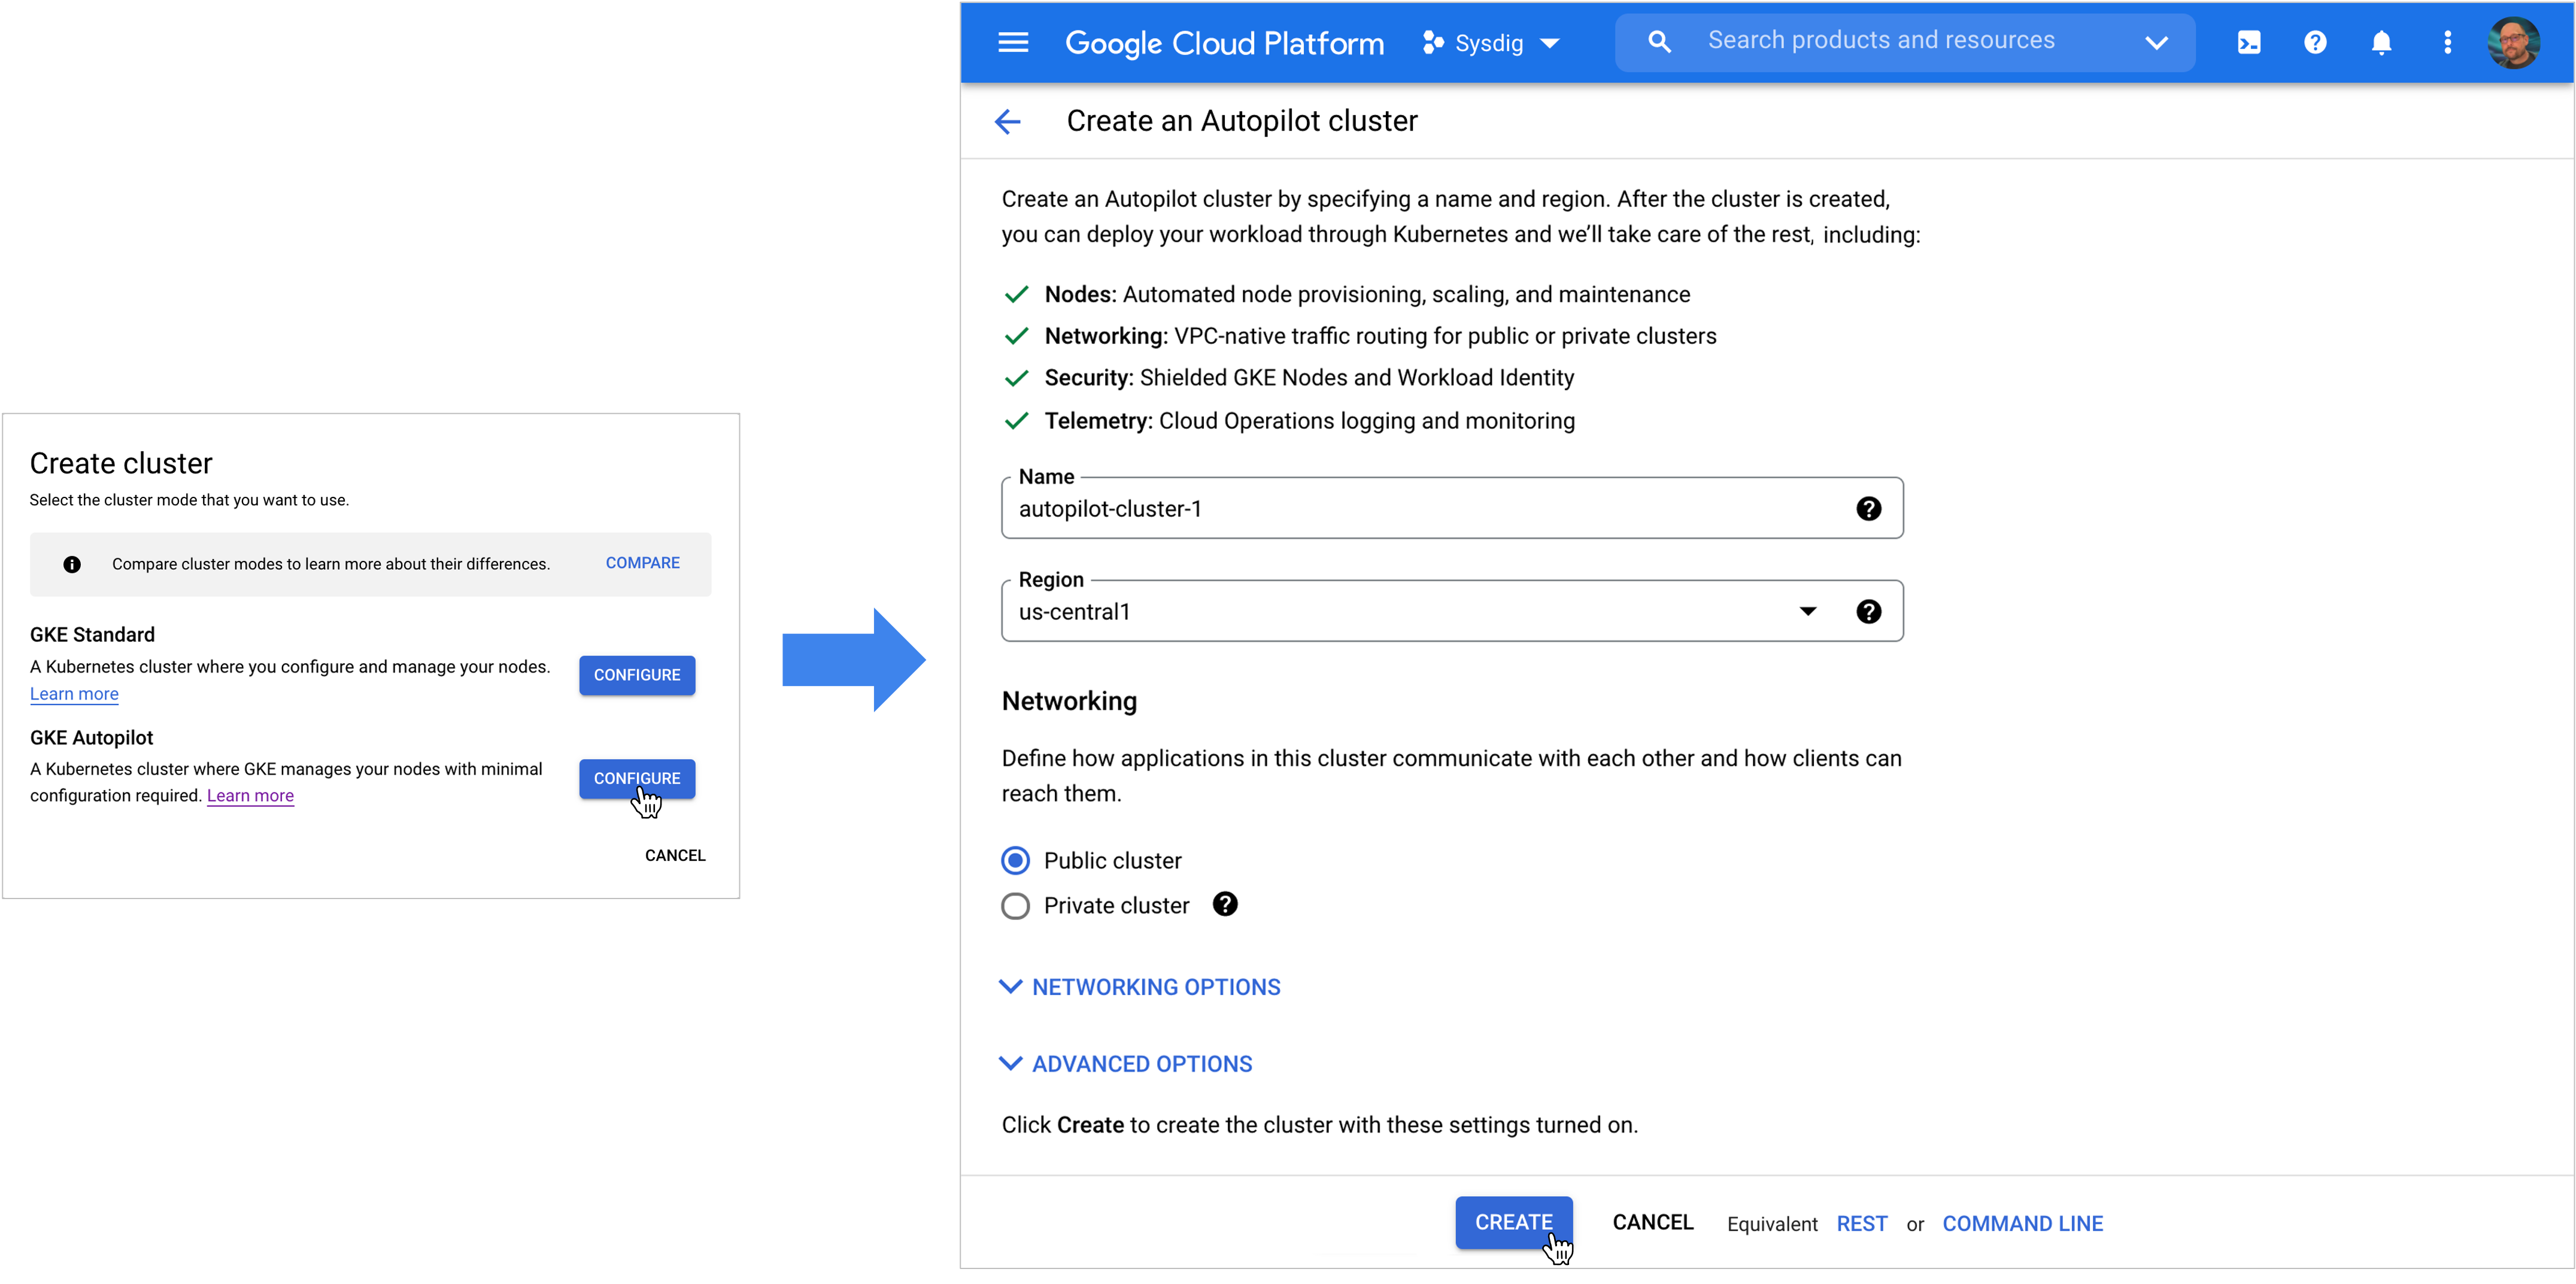The image size is (2576, 1284).
Task: Select the Private cluster radio button
Action: (1015, 906)
